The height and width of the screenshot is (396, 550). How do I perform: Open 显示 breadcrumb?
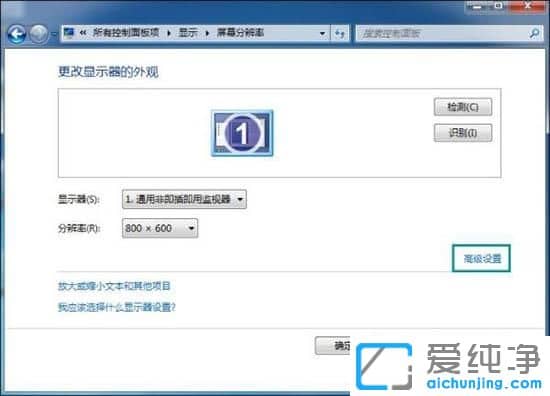[x=188, y=33]
